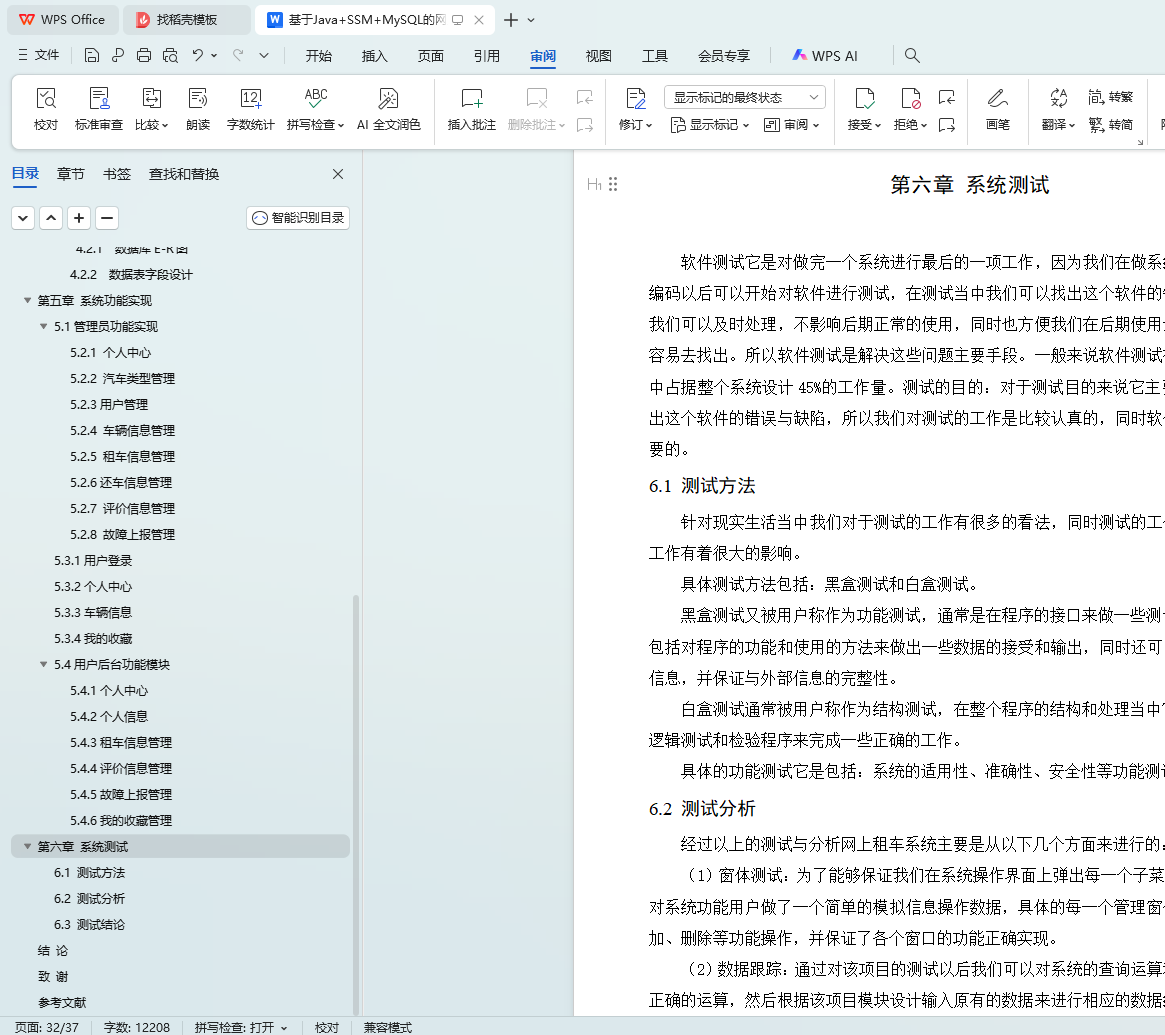Click the next change arrow icon
The height and width of the screenshot is (1035, 1165).
(947, 124)
